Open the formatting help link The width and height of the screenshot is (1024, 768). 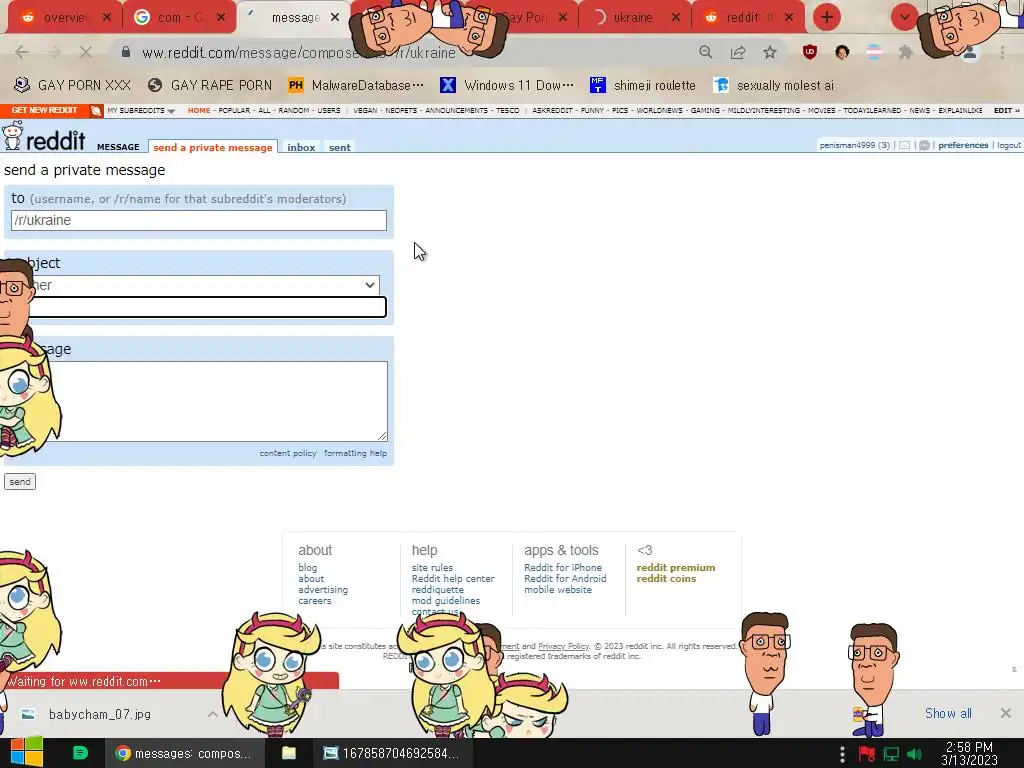355,453
